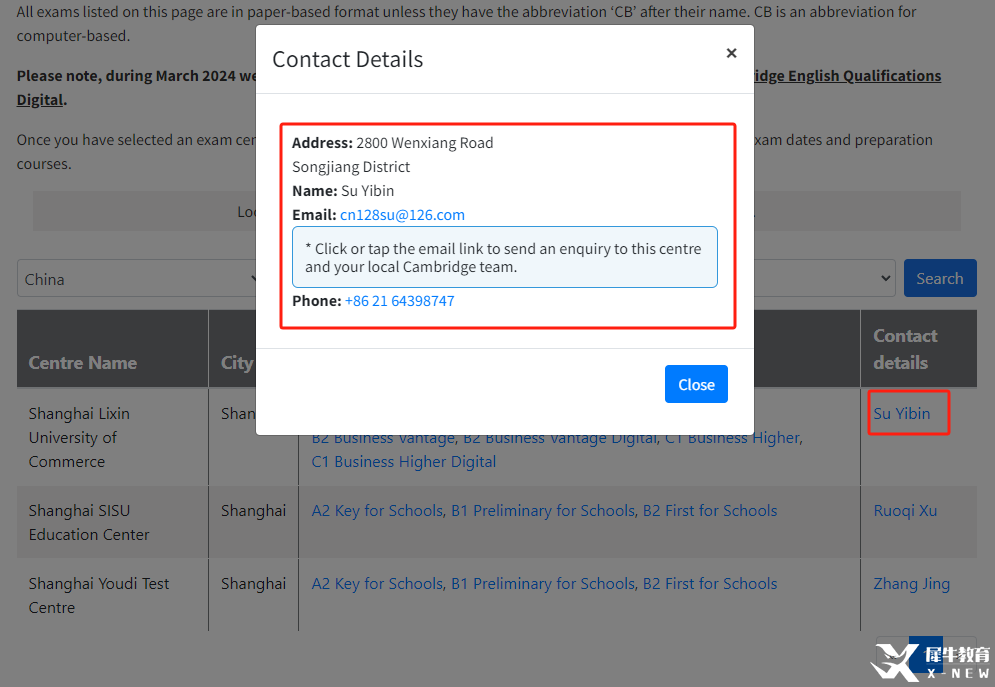Image resolution: width=995 pixels, height=687 pixels.
Task: Click the Centre Name column header
Action: click(82, 363)
